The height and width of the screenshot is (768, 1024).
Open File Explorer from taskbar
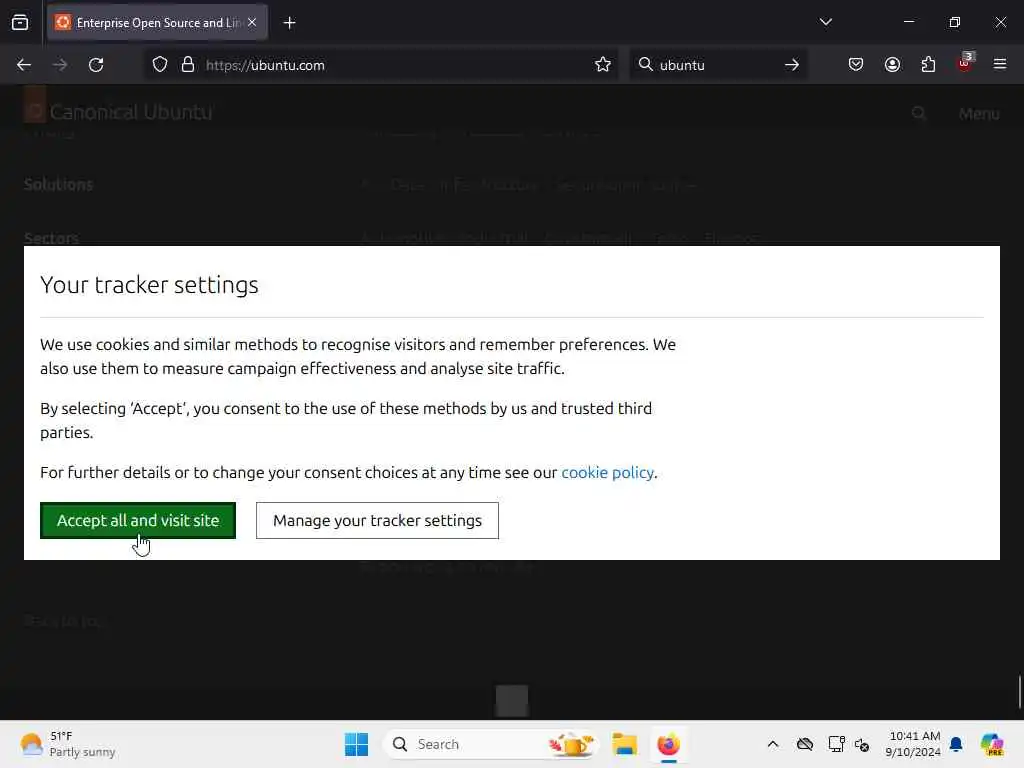pos(624,744)
